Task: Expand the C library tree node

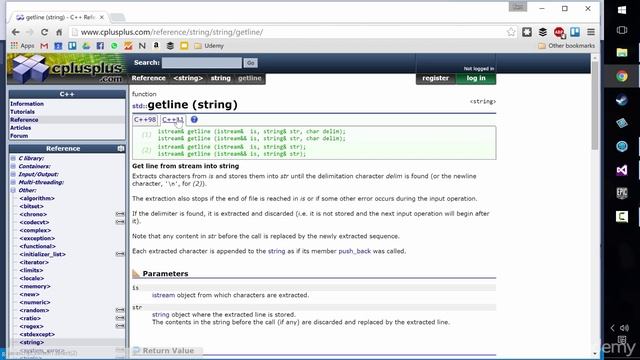Action: 13,158
